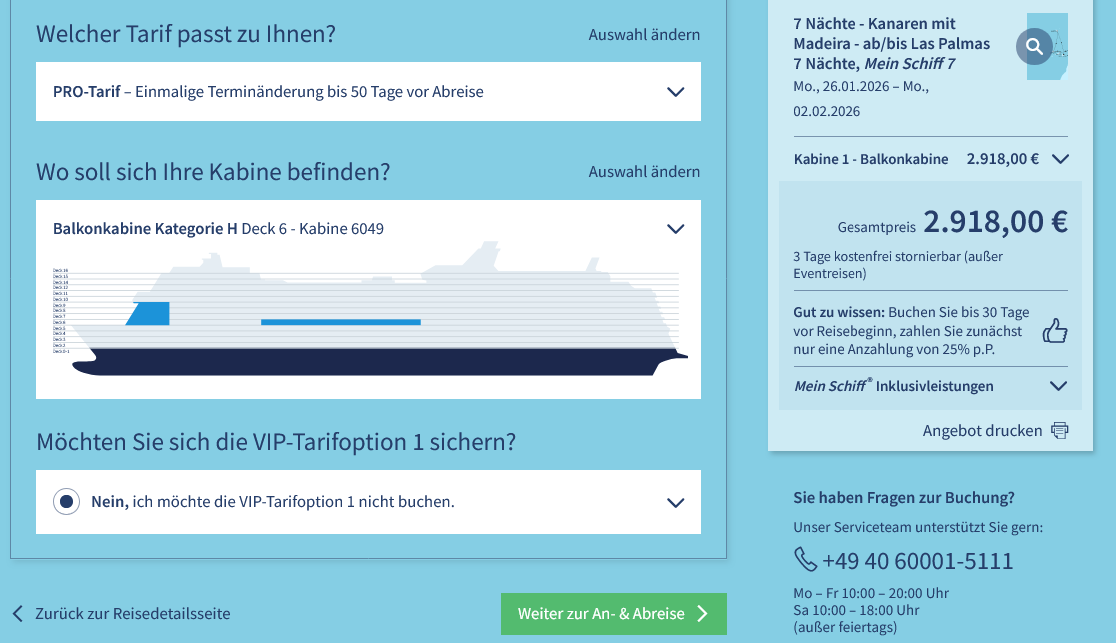The image size is (1116, 643).
Task: Expand Mein Schiff Inklusivleistungen section
Action: pos(1058,386)
